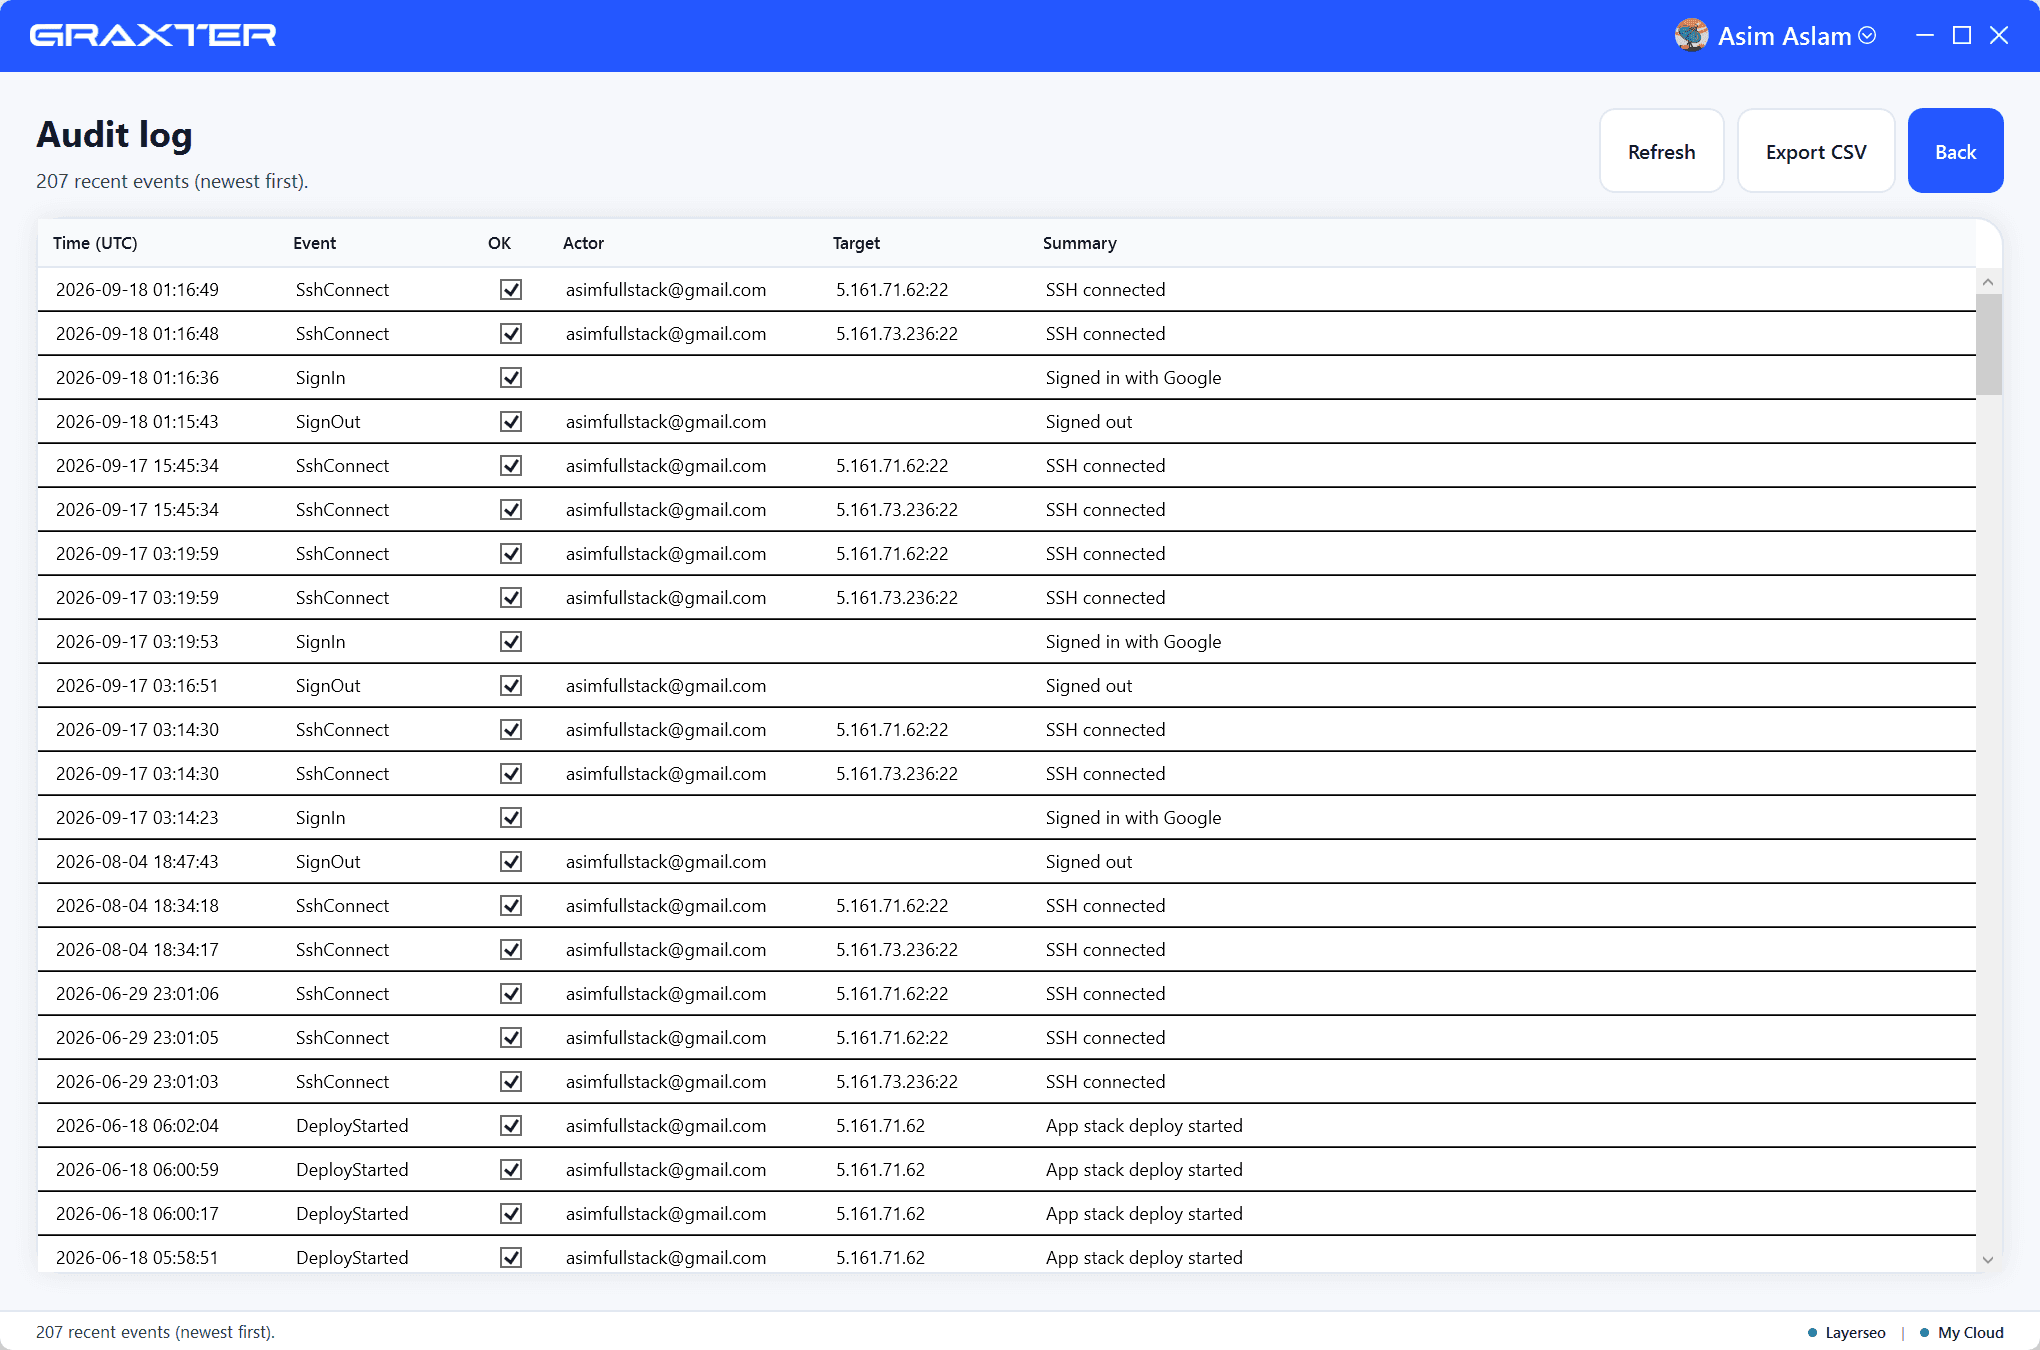This screenshot has width=2040, height=1350.
Task: Select the Layerseo status indicator
Action: coord(1847,1332)
